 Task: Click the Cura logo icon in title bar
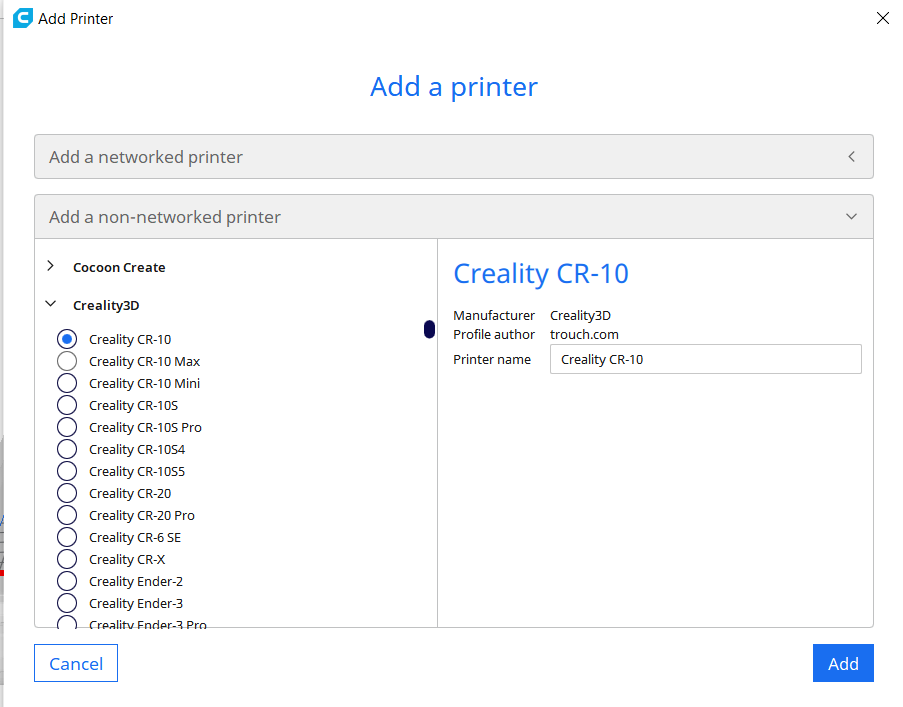click(22, 18)
